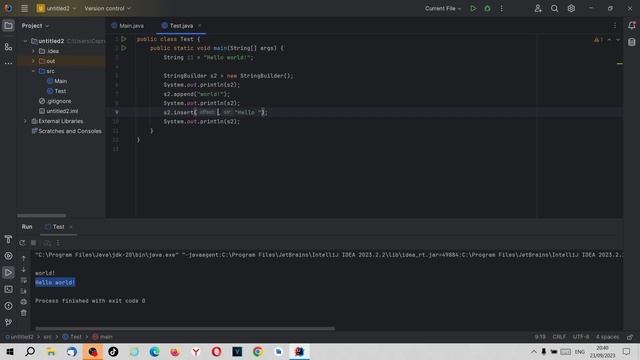This screenshot has height=360, width=640.
Task: Click Run console horizontal scrollbar
Action: (x=185, y=329)
